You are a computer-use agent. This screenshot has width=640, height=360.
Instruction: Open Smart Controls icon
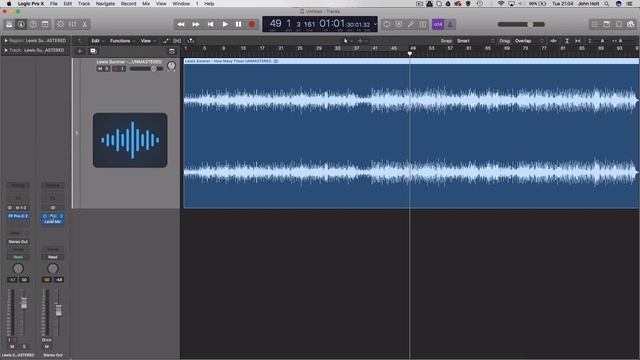click(60, 24)
